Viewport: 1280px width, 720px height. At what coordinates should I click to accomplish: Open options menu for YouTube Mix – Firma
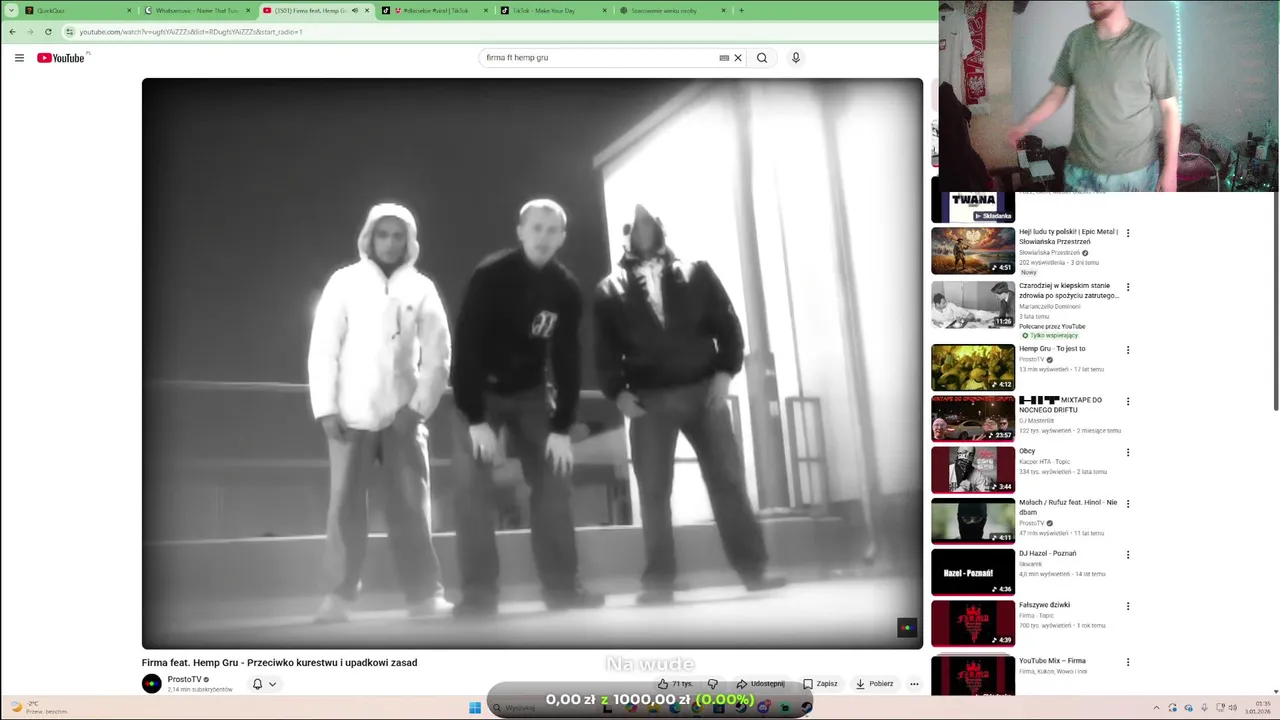point(1128,662)
